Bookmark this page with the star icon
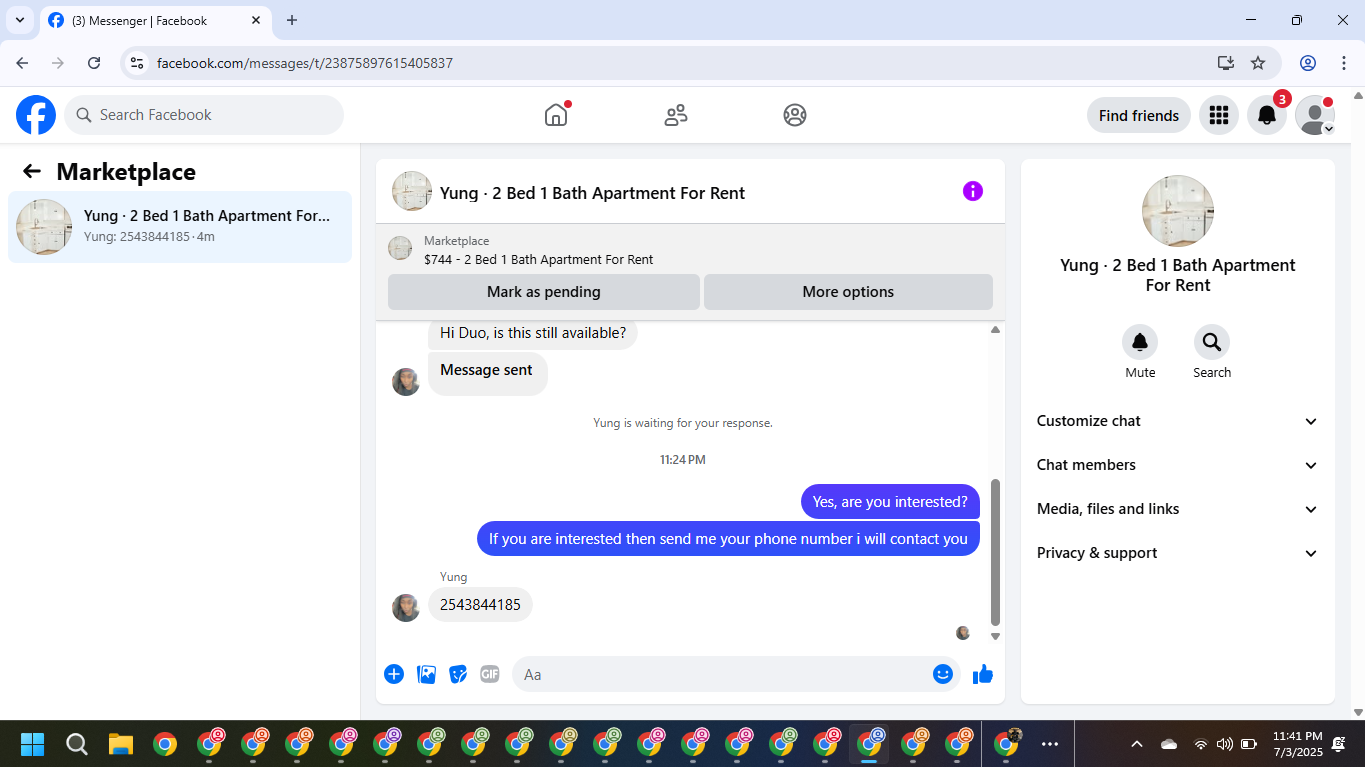 pyautogui.click(x=1258, y=63)
